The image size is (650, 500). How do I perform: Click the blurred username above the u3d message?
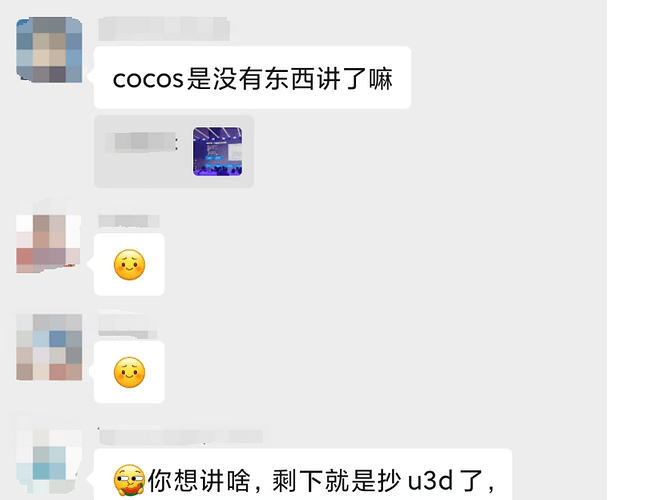(x=180, y=437)
